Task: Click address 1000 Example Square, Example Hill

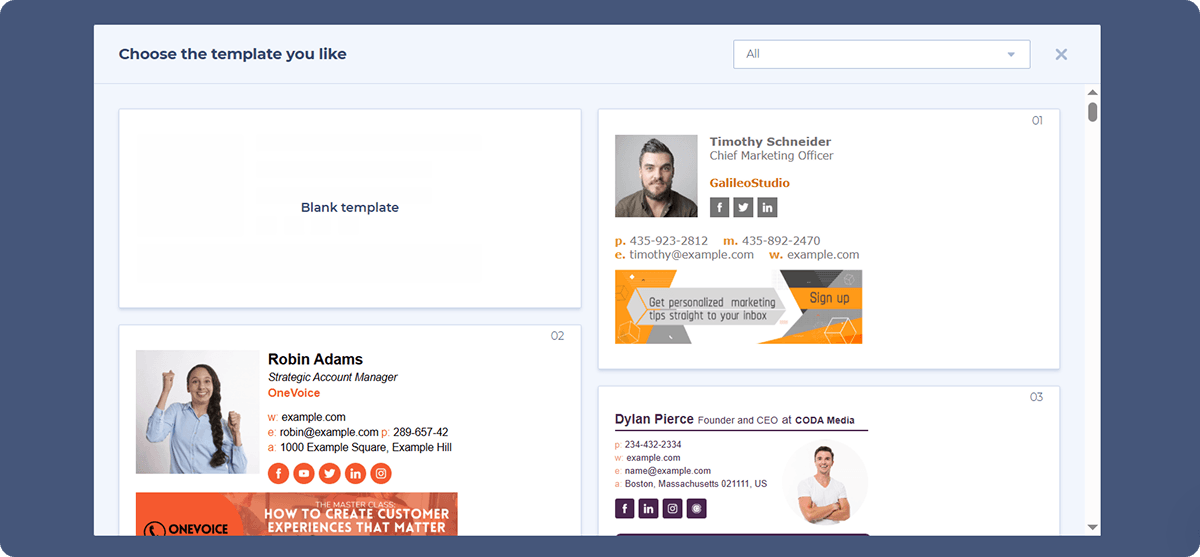Action: [365, 447]
